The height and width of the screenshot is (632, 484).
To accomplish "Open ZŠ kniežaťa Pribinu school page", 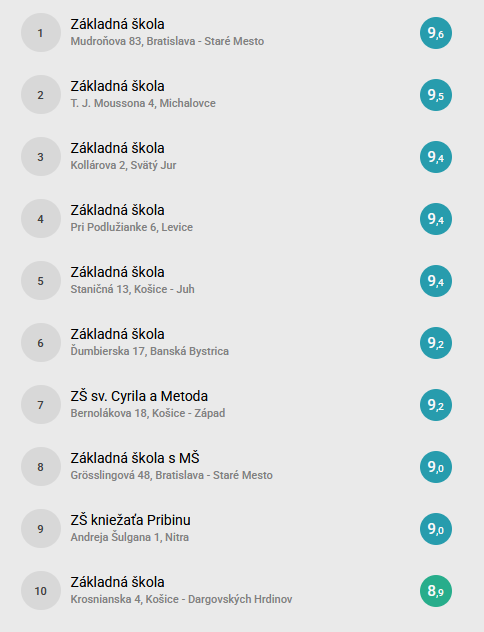I will pyautogui.click(x=131, y=520).
